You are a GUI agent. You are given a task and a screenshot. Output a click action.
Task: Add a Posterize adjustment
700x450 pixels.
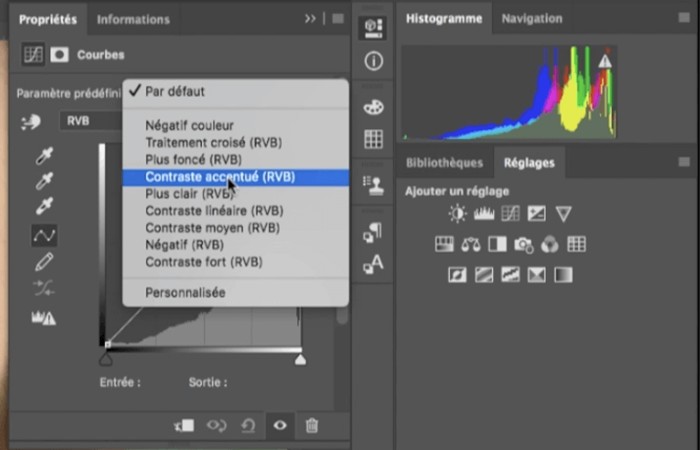pyautogui.click(x=484, y=275)
